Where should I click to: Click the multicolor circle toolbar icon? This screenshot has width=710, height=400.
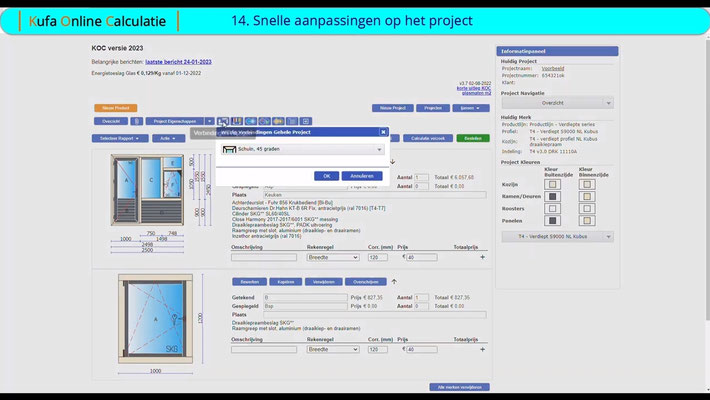[264, 121]
